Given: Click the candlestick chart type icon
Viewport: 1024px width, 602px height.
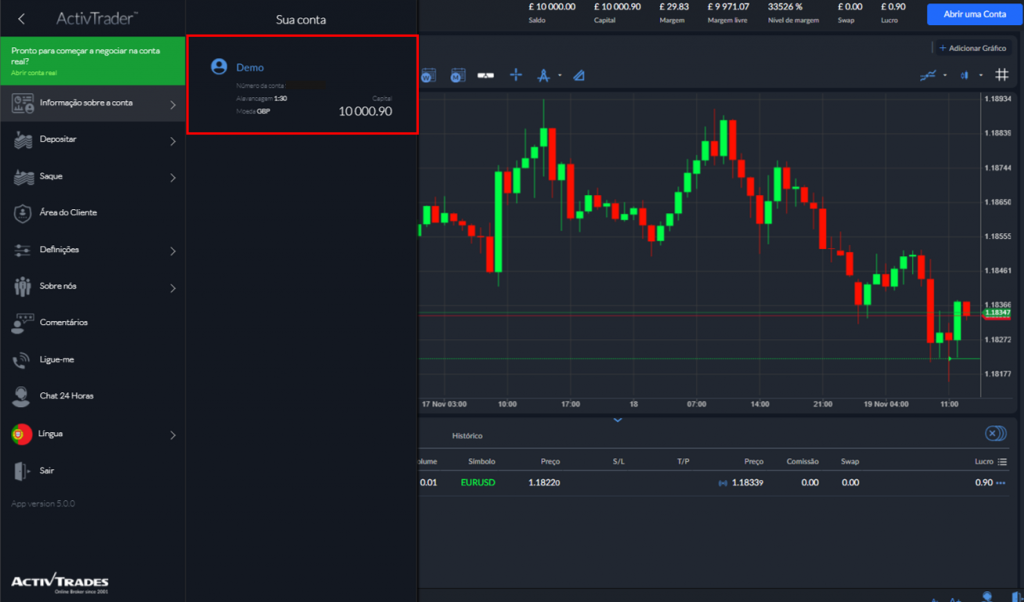Looking at the screenshot, I should (x=965, y=76).
